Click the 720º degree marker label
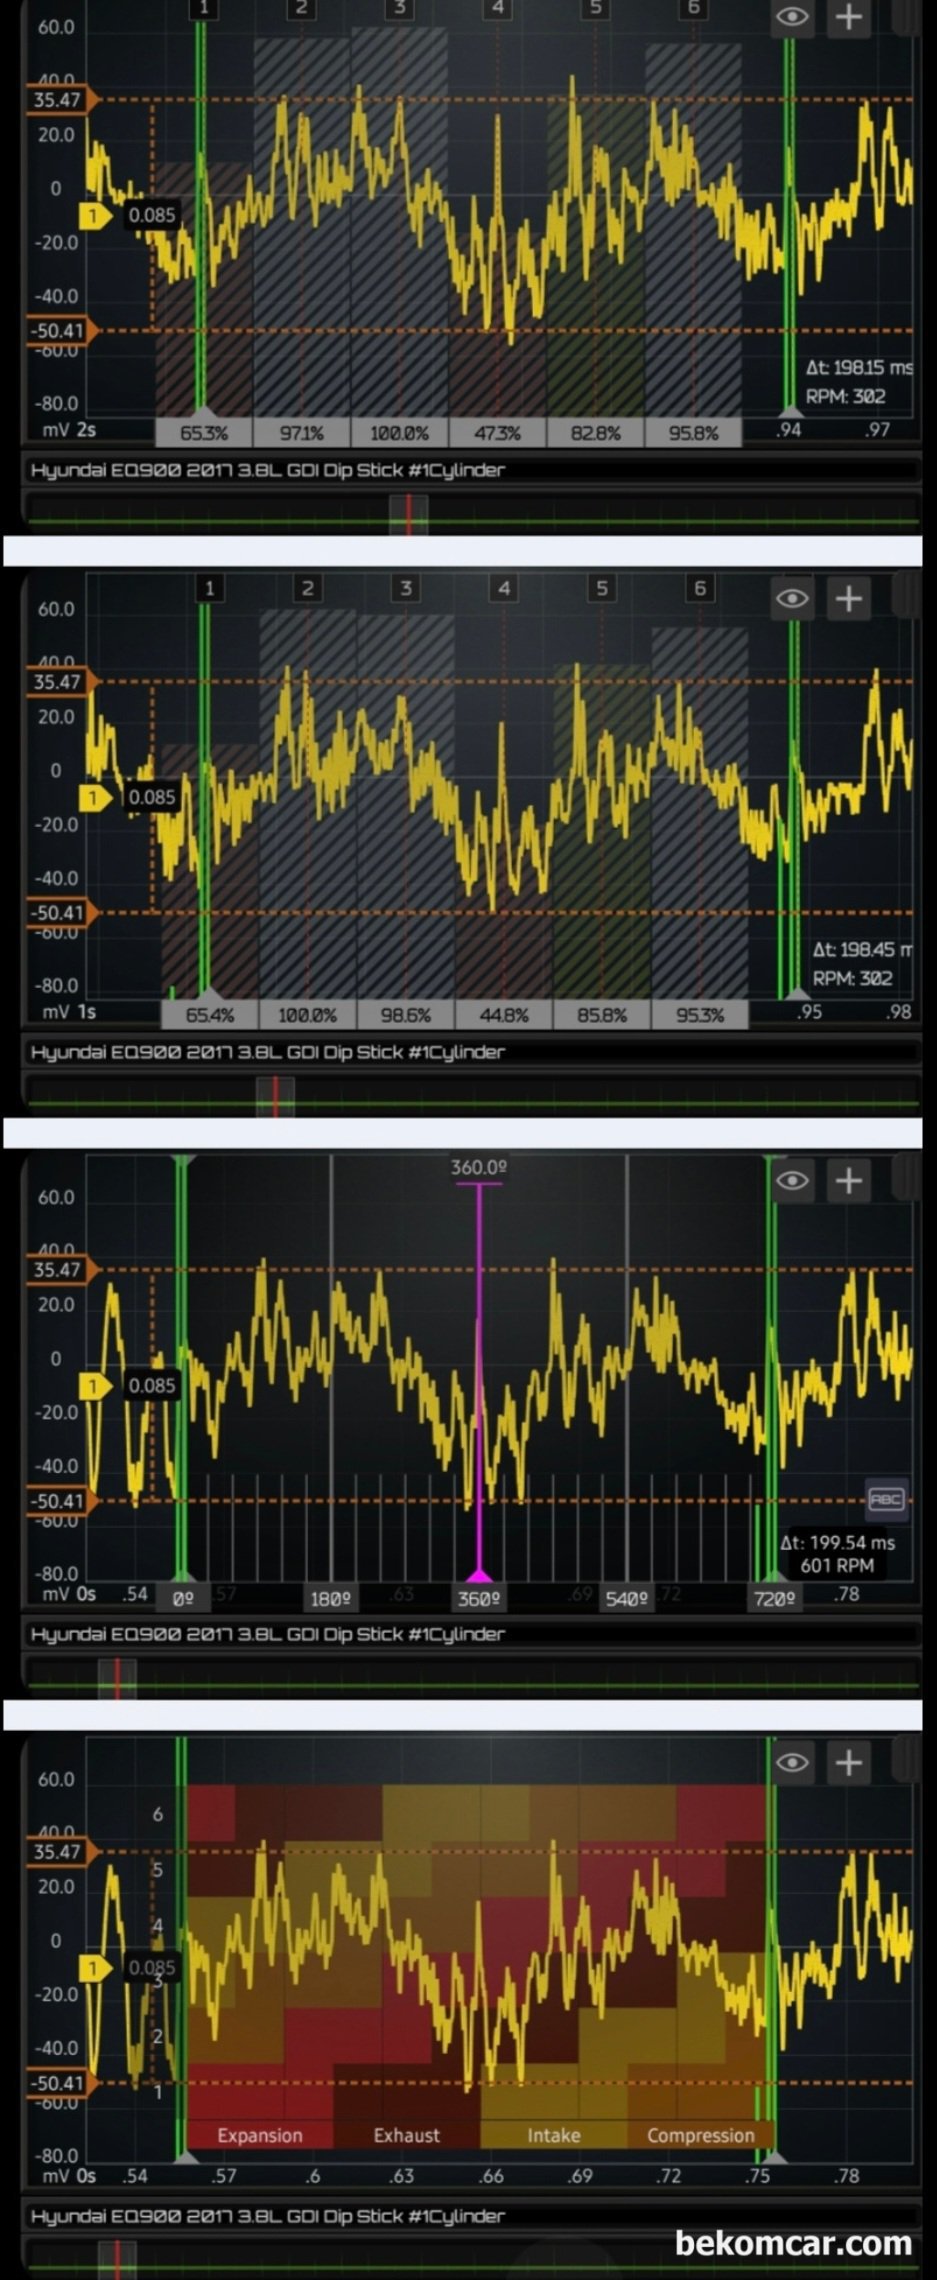Image resolution: width=937 pixels, height=2280 pixels. (774, 1598)
